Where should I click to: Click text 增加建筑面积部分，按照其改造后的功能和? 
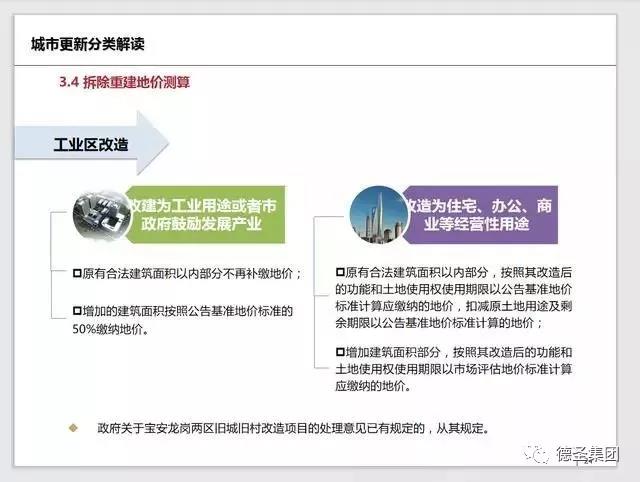459,352
